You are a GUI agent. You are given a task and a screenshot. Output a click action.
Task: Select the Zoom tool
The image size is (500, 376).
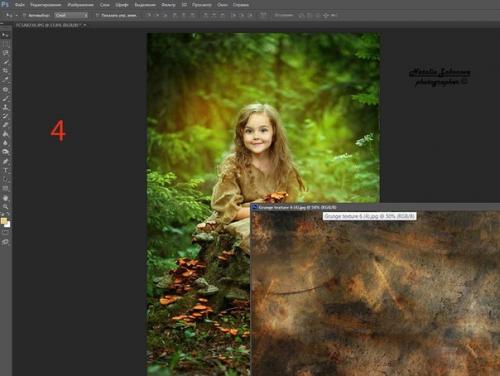point(5,207)
